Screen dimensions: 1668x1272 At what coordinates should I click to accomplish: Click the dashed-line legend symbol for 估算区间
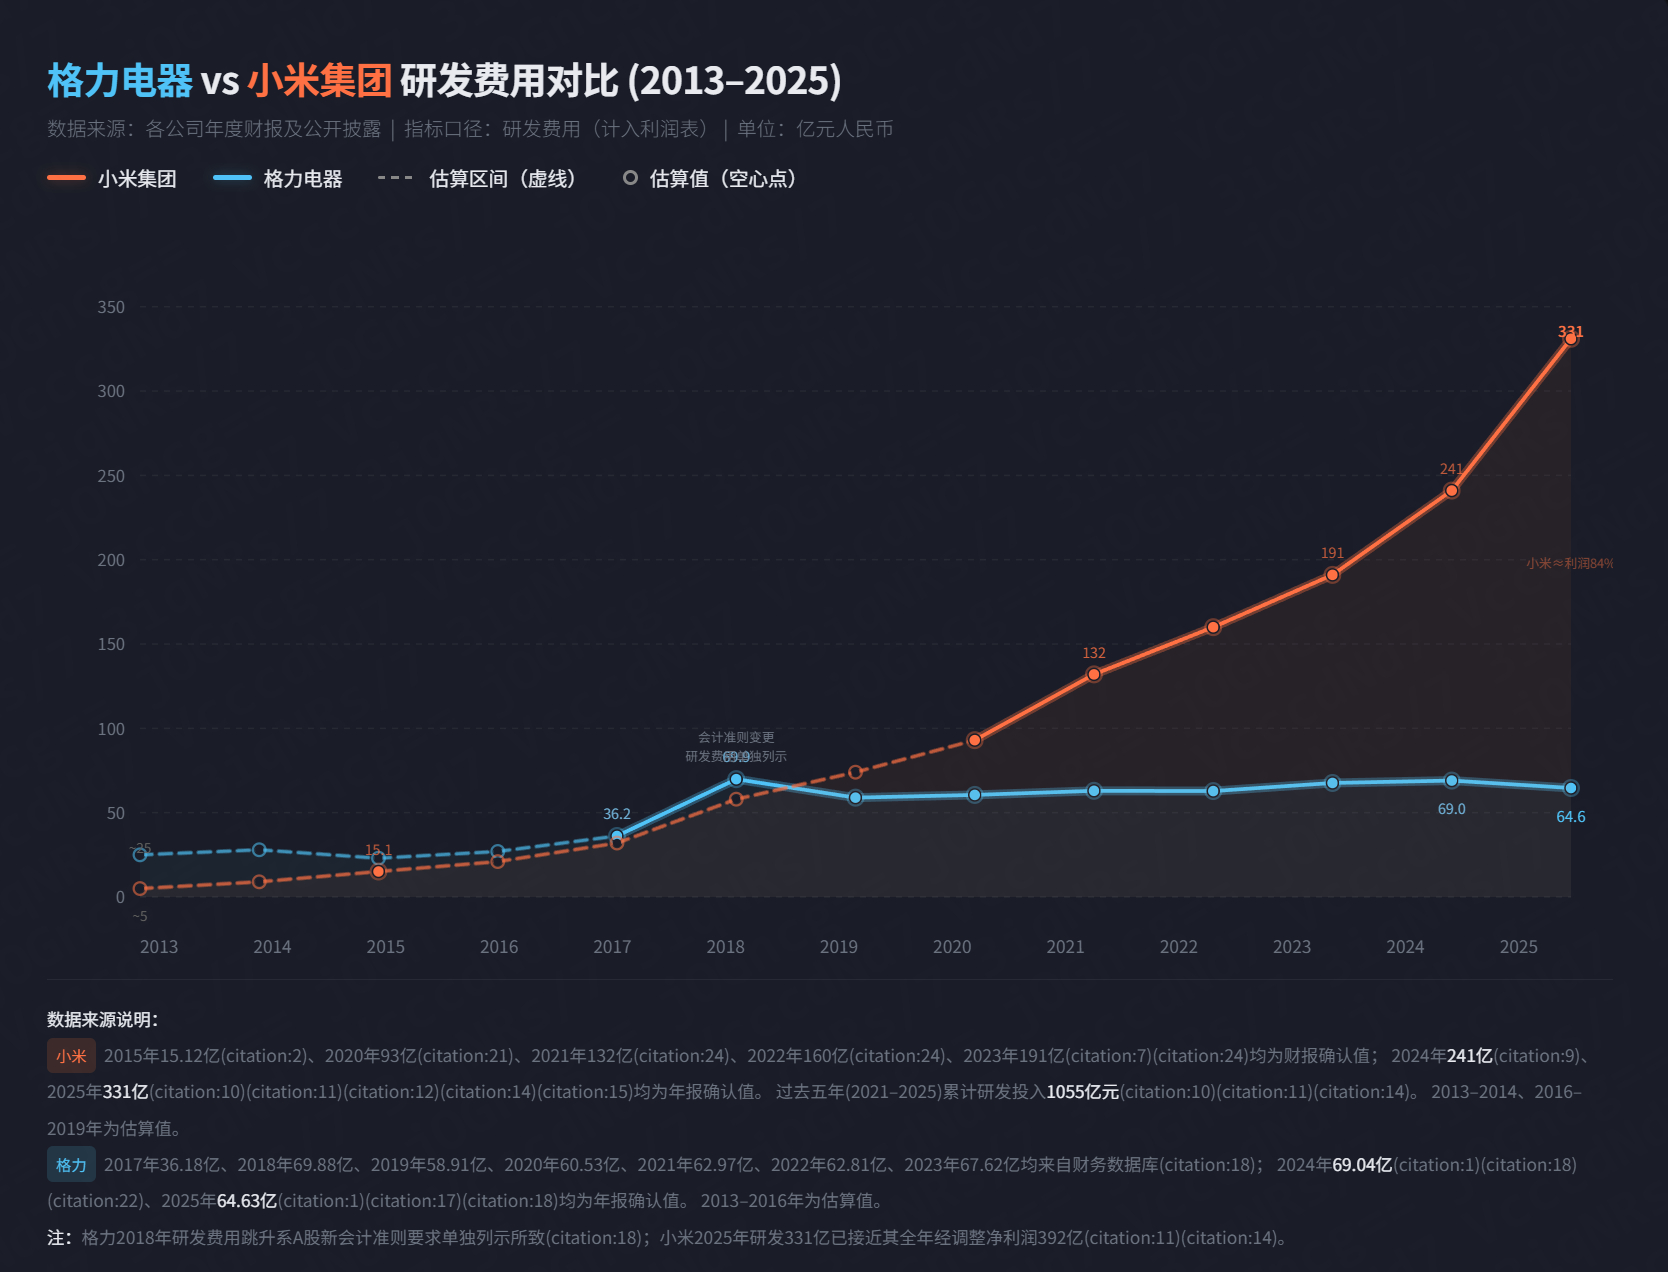coord(395,178)
